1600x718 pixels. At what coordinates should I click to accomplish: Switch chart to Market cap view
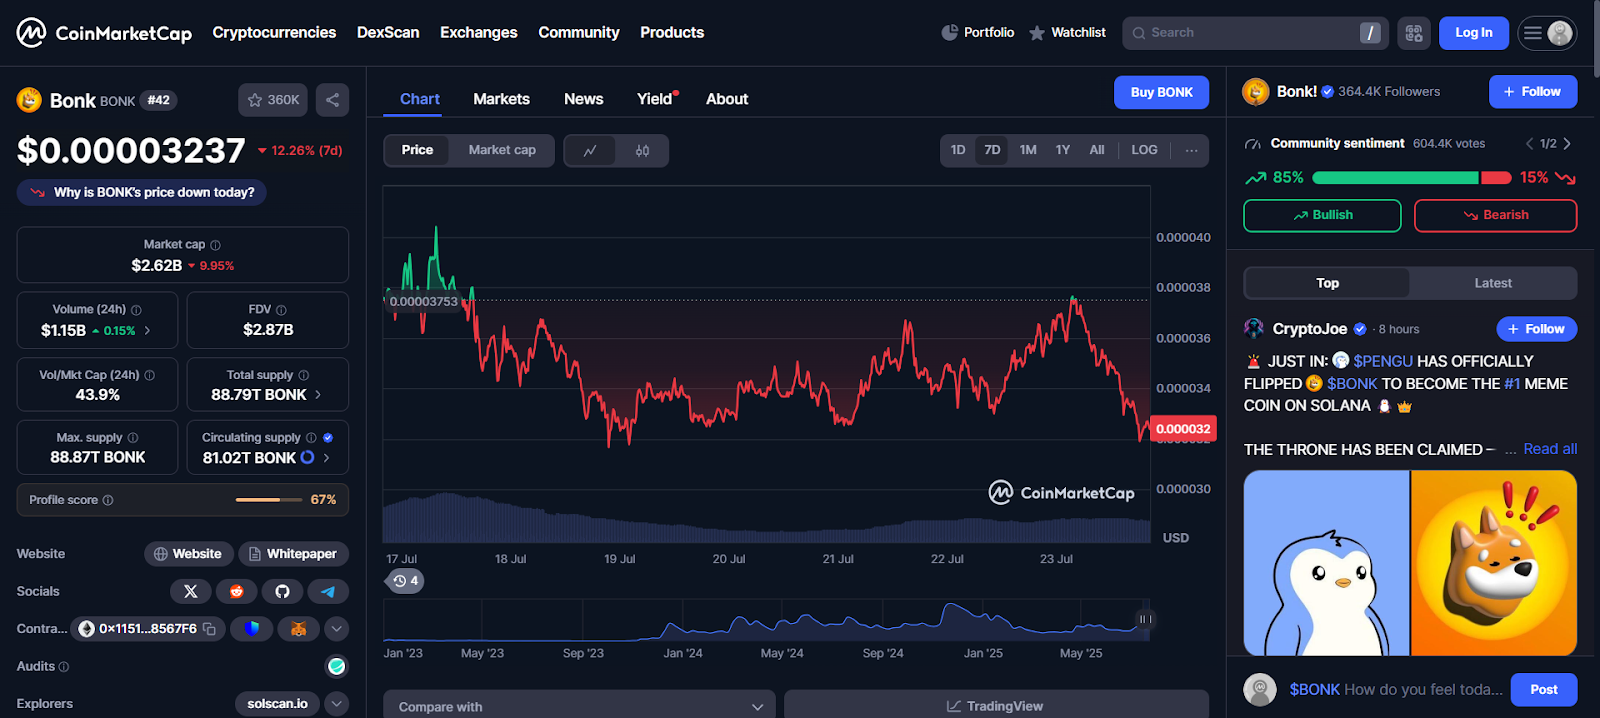coord(502,150)
